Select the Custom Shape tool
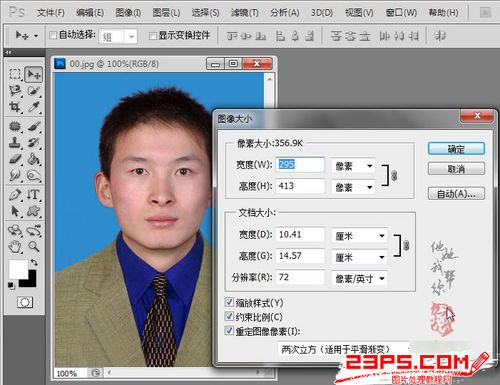 [34, 211]
